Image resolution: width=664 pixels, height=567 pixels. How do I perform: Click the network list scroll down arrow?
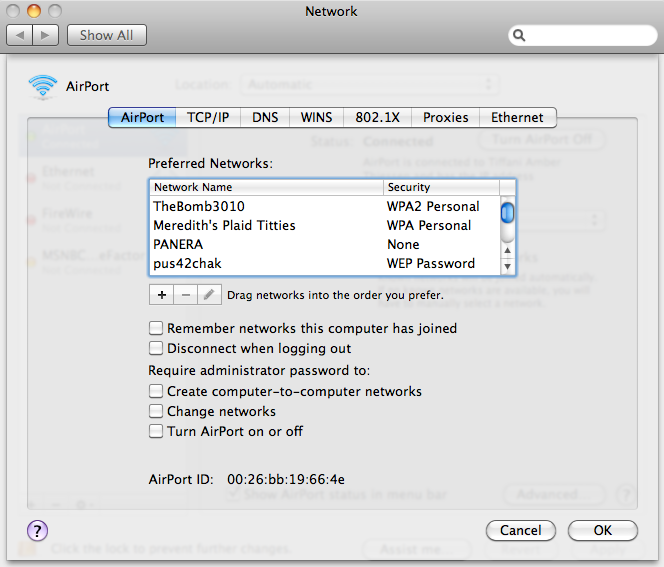click(x=507, y=267)
